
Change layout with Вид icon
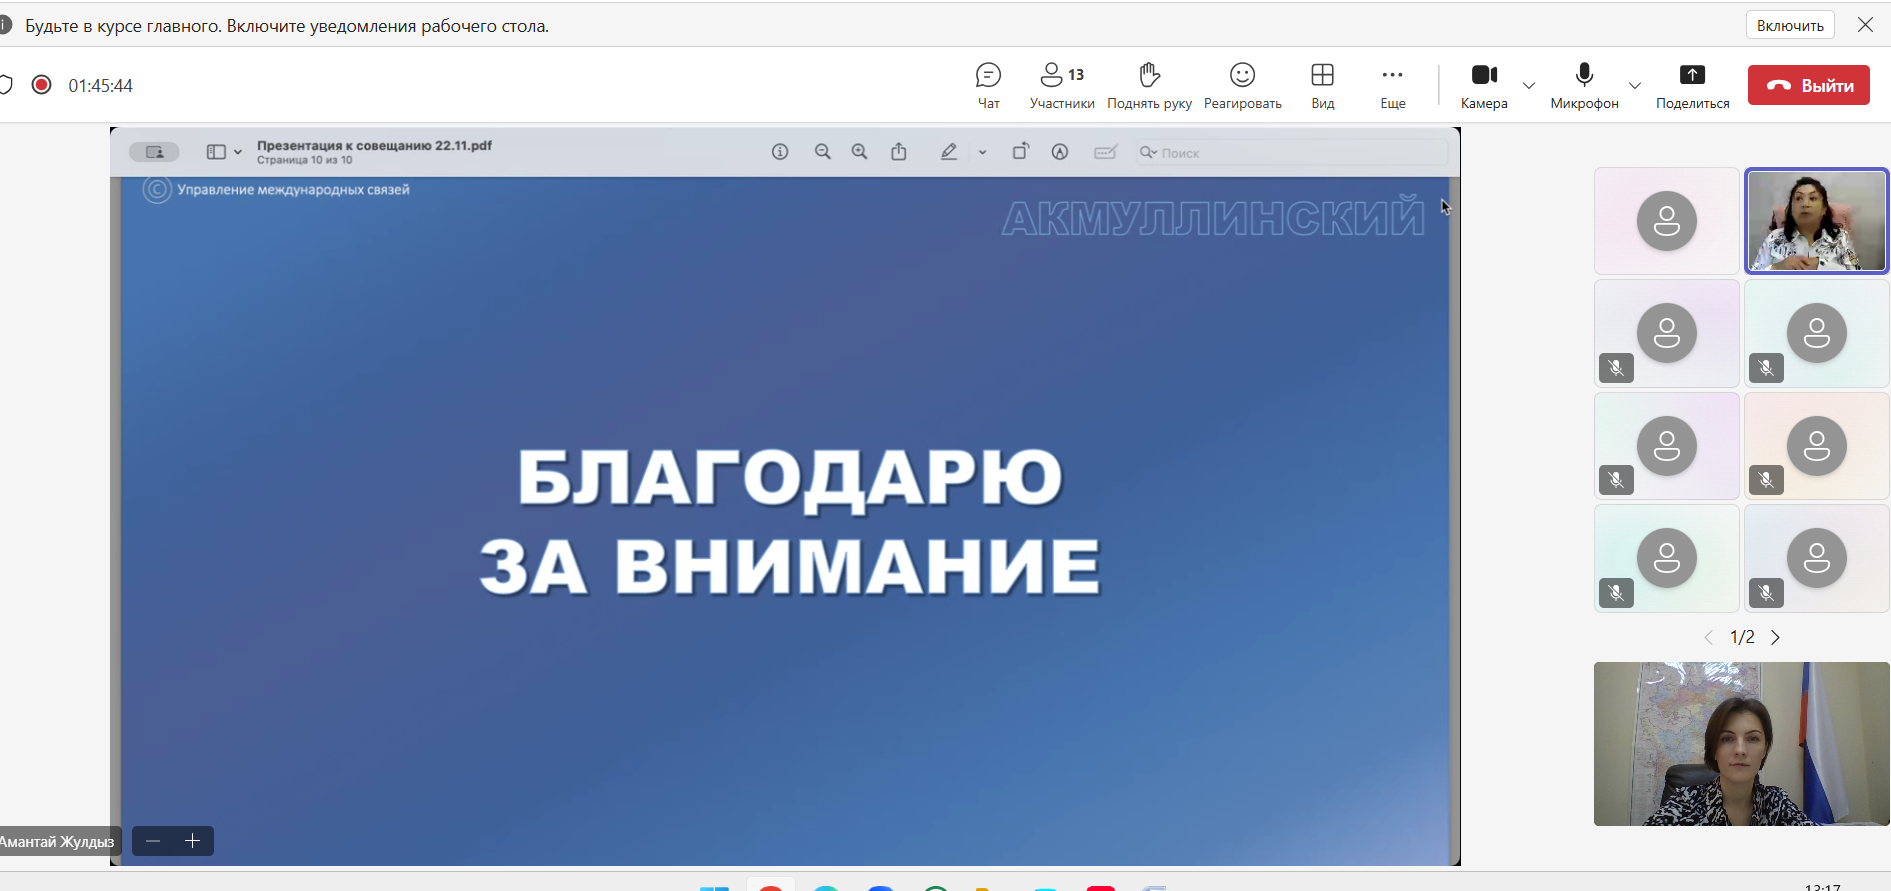1322,86
